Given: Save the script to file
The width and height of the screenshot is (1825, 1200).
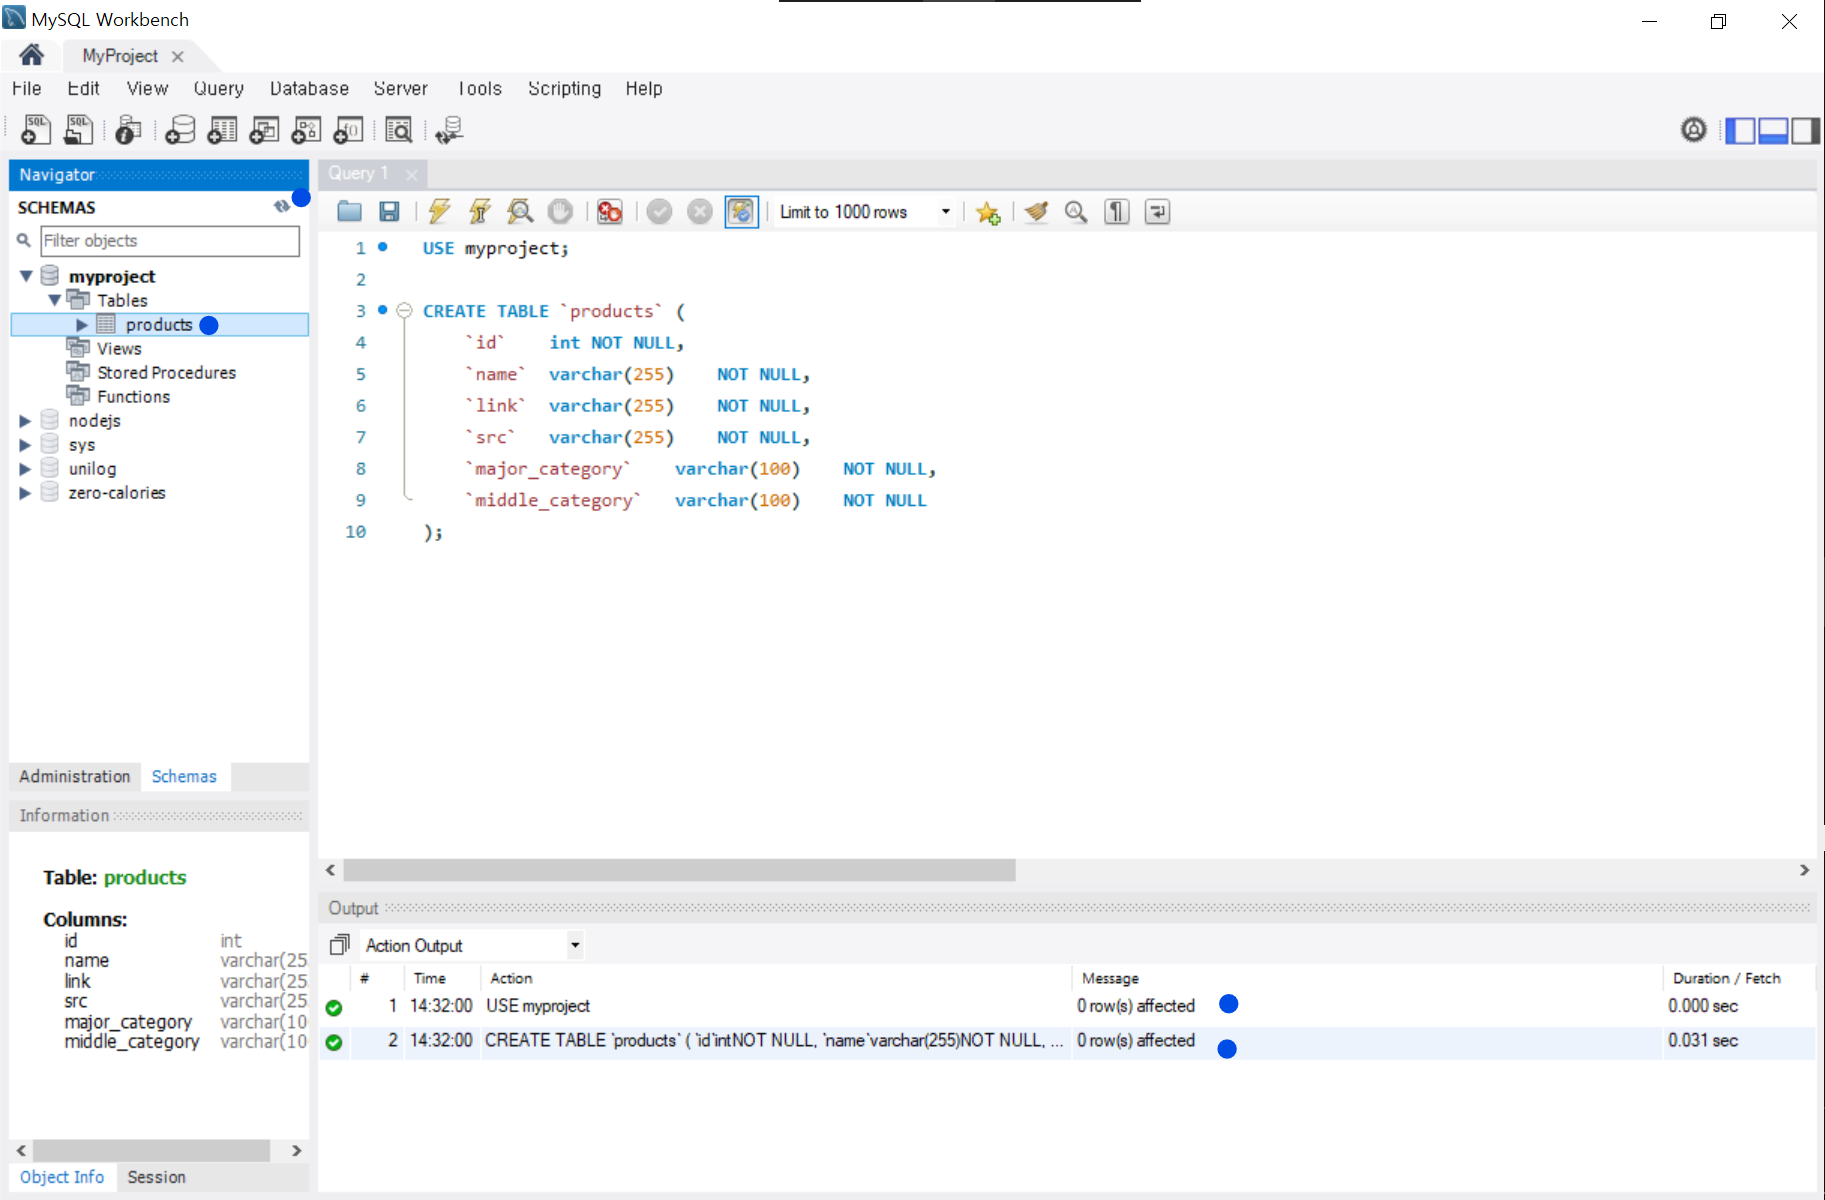Looking at the screenshot, I should point(389,211).
